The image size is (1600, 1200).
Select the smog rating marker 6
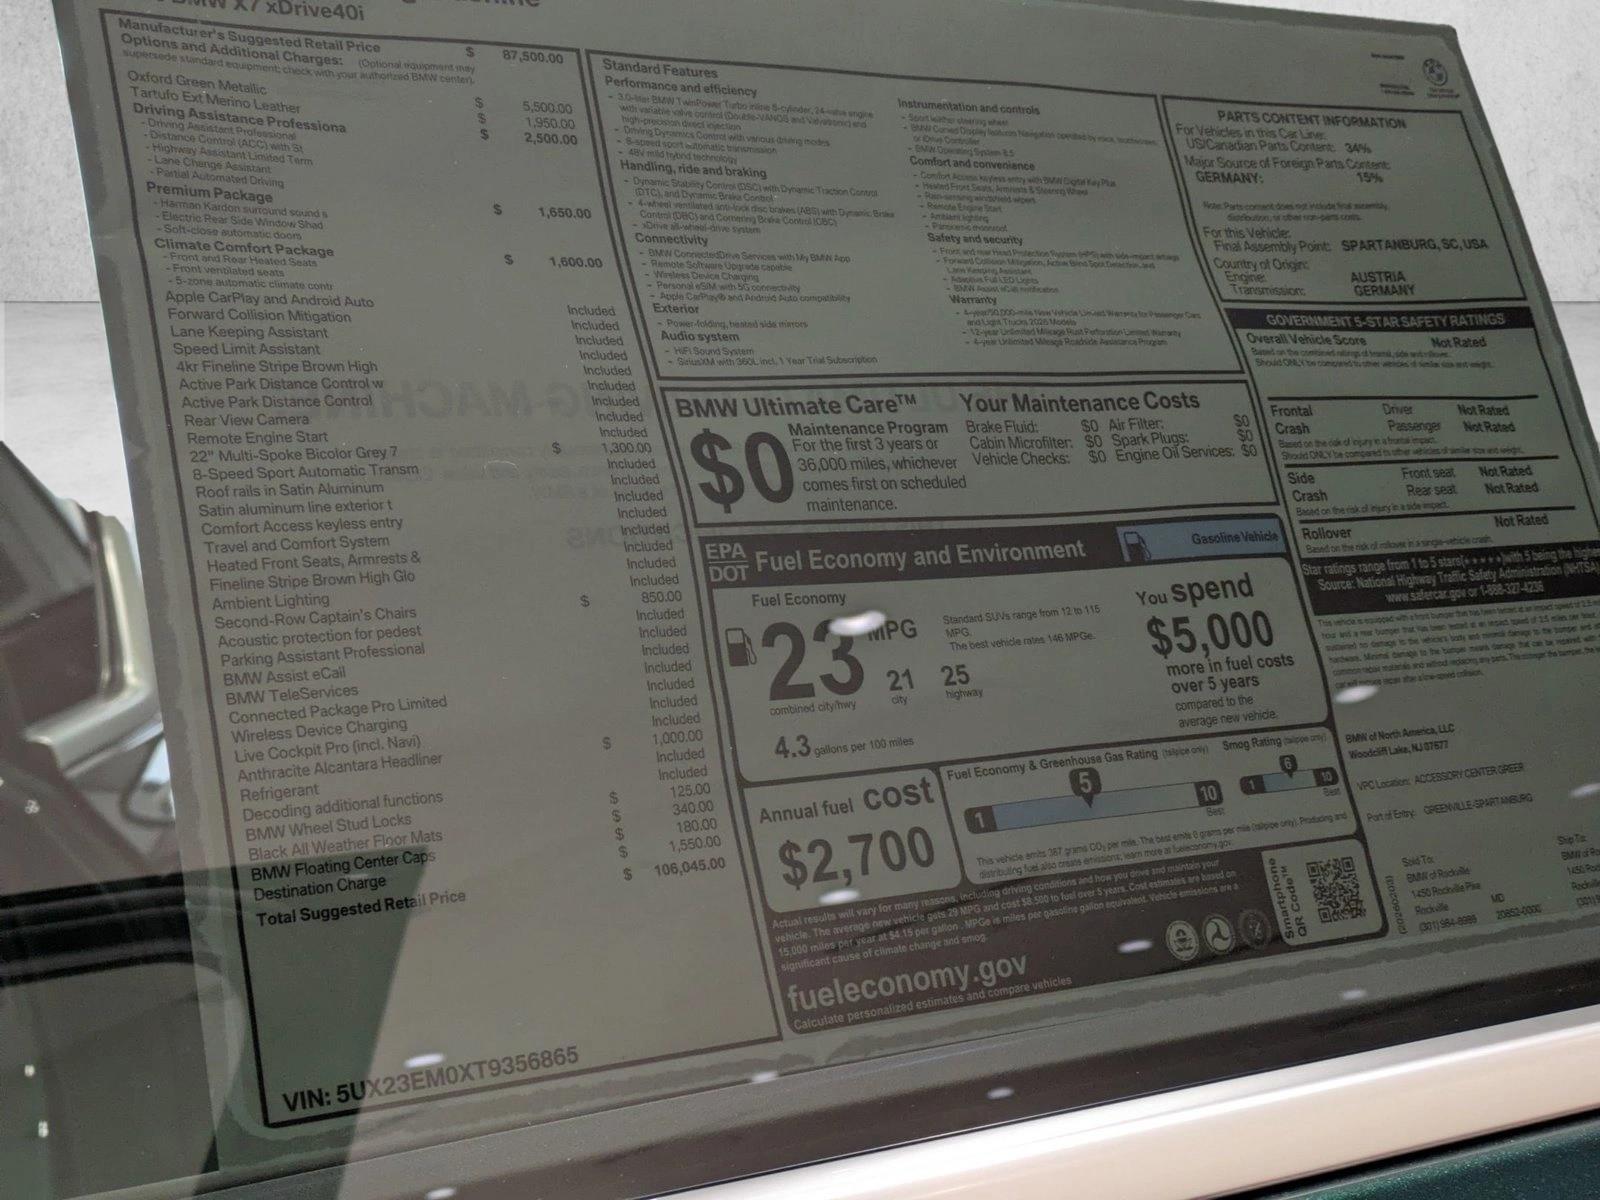tap(1288, 767)
